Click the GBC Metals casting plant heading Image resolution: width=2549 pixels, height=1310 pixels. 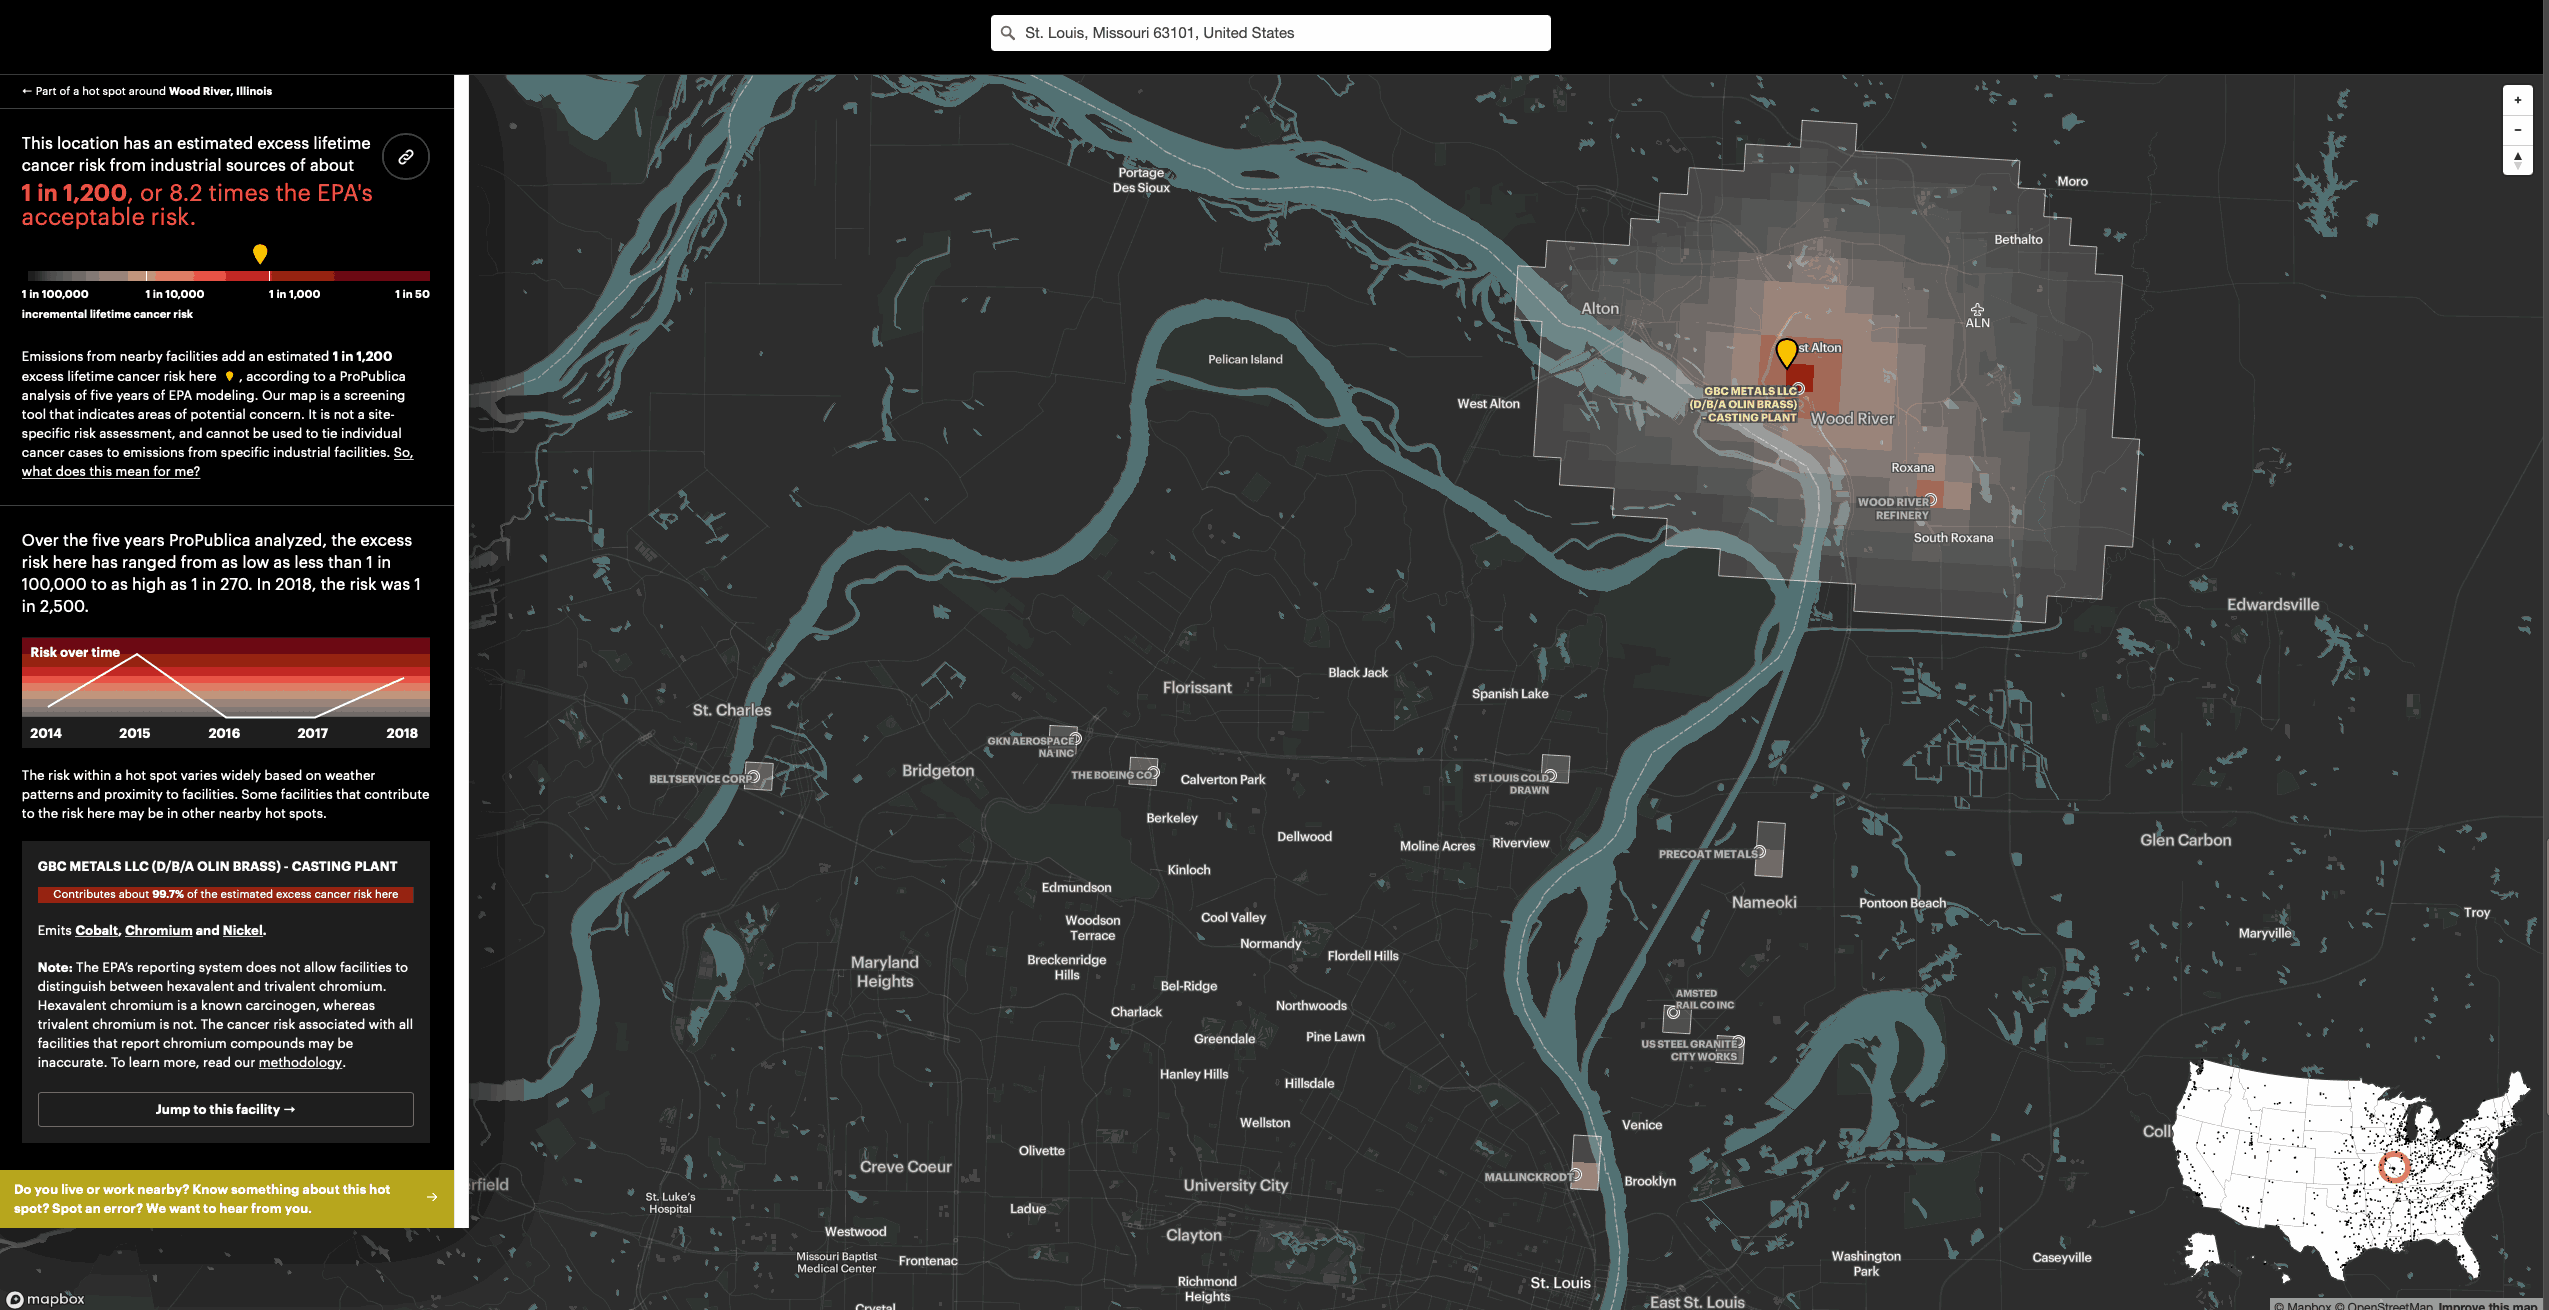[217, 866]
